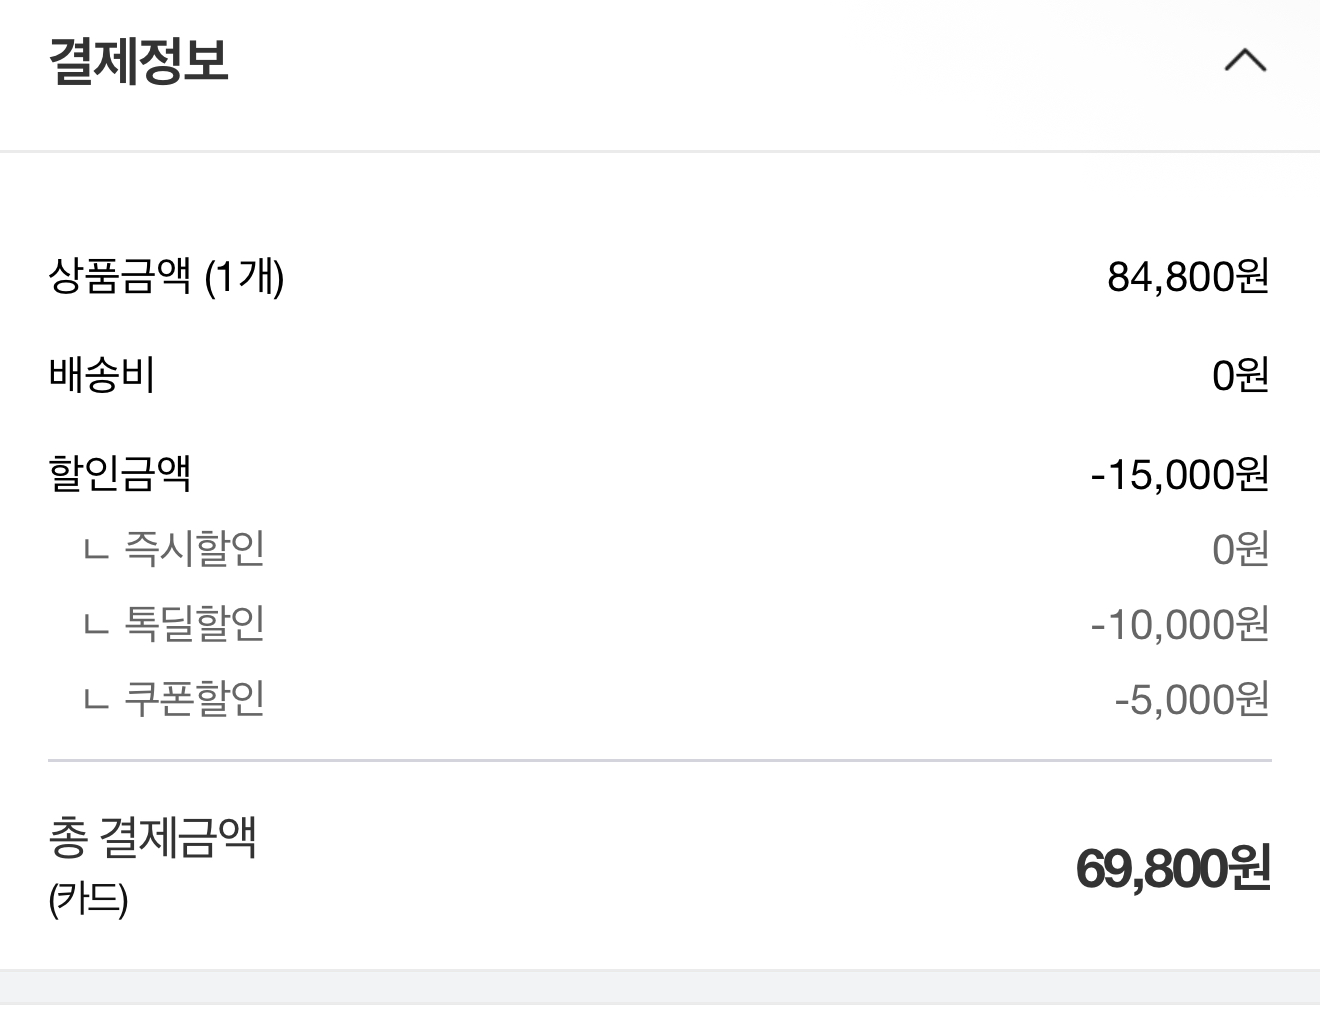Click the -15,000원 total discount value
The image size is (1320, 1021).
[1180, 473]
